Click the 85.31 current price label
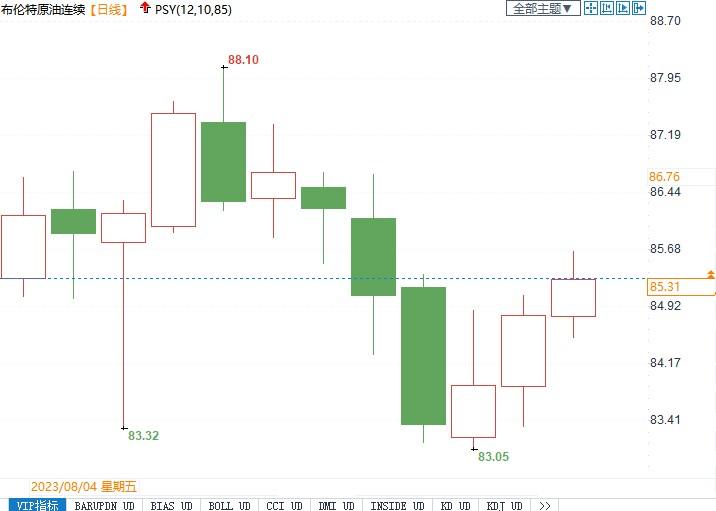This screenshot has height=511, width=716. coord(665,287)
